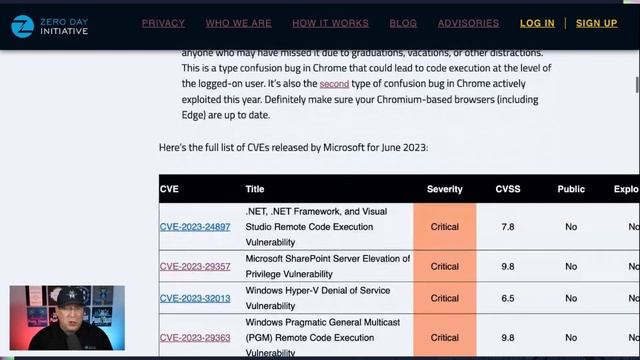Open the Blog section

[x=403, y=23]
